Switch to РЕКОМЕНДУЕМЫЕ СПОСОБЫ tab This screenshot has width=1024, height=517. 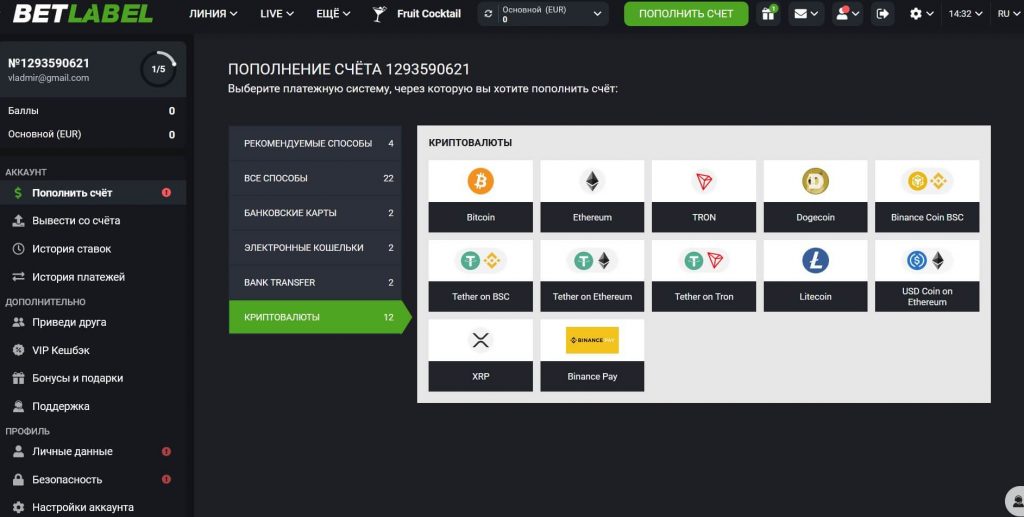[315, 143]
